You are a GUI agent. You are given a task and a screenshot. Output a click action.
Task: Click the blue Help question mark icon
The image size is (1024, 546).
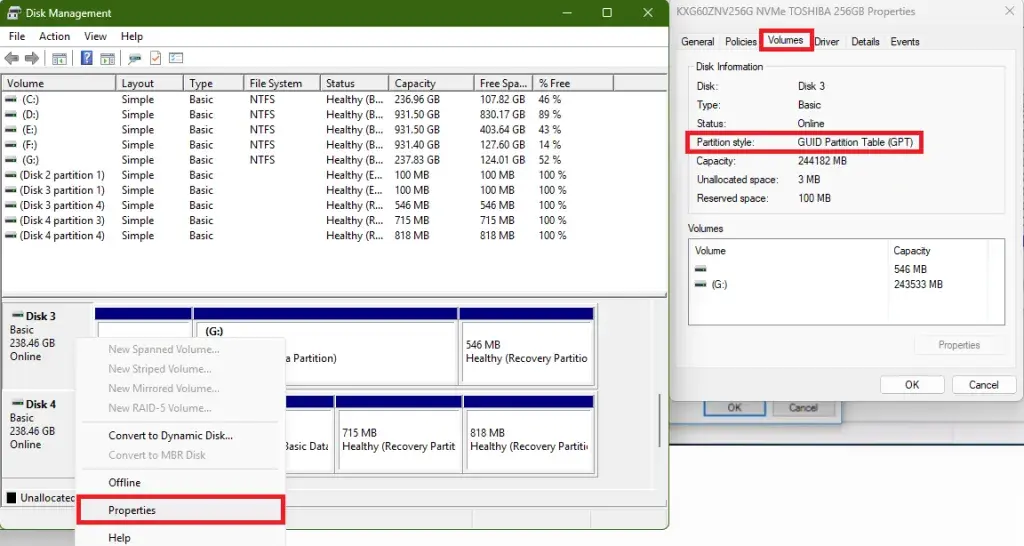tap(87, 58)
